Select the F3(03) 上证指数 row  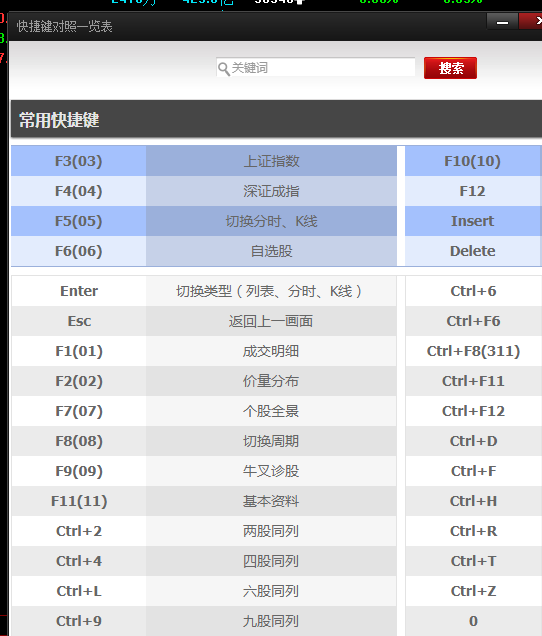point(204,161)
